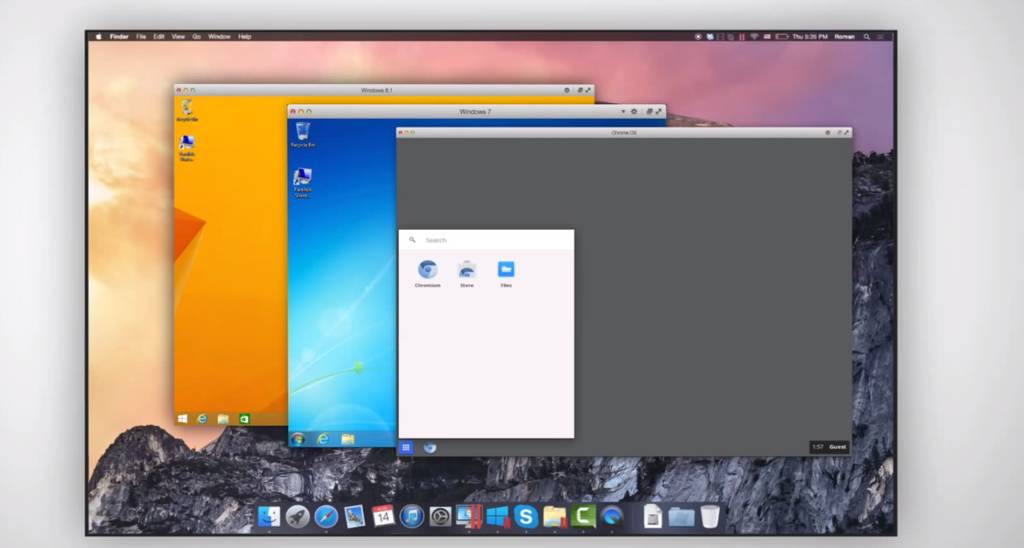This screenshot has height=548, width=1024.
Task: Open the Mail stamp icon in Dock
Action: point(355,517)
